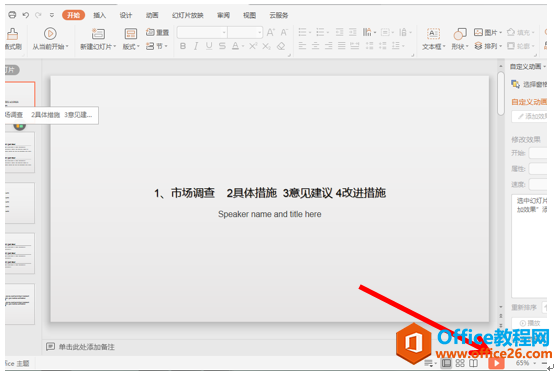Align text left
The width and height of the screenshot is (559, 371).
tap(302, 46)
